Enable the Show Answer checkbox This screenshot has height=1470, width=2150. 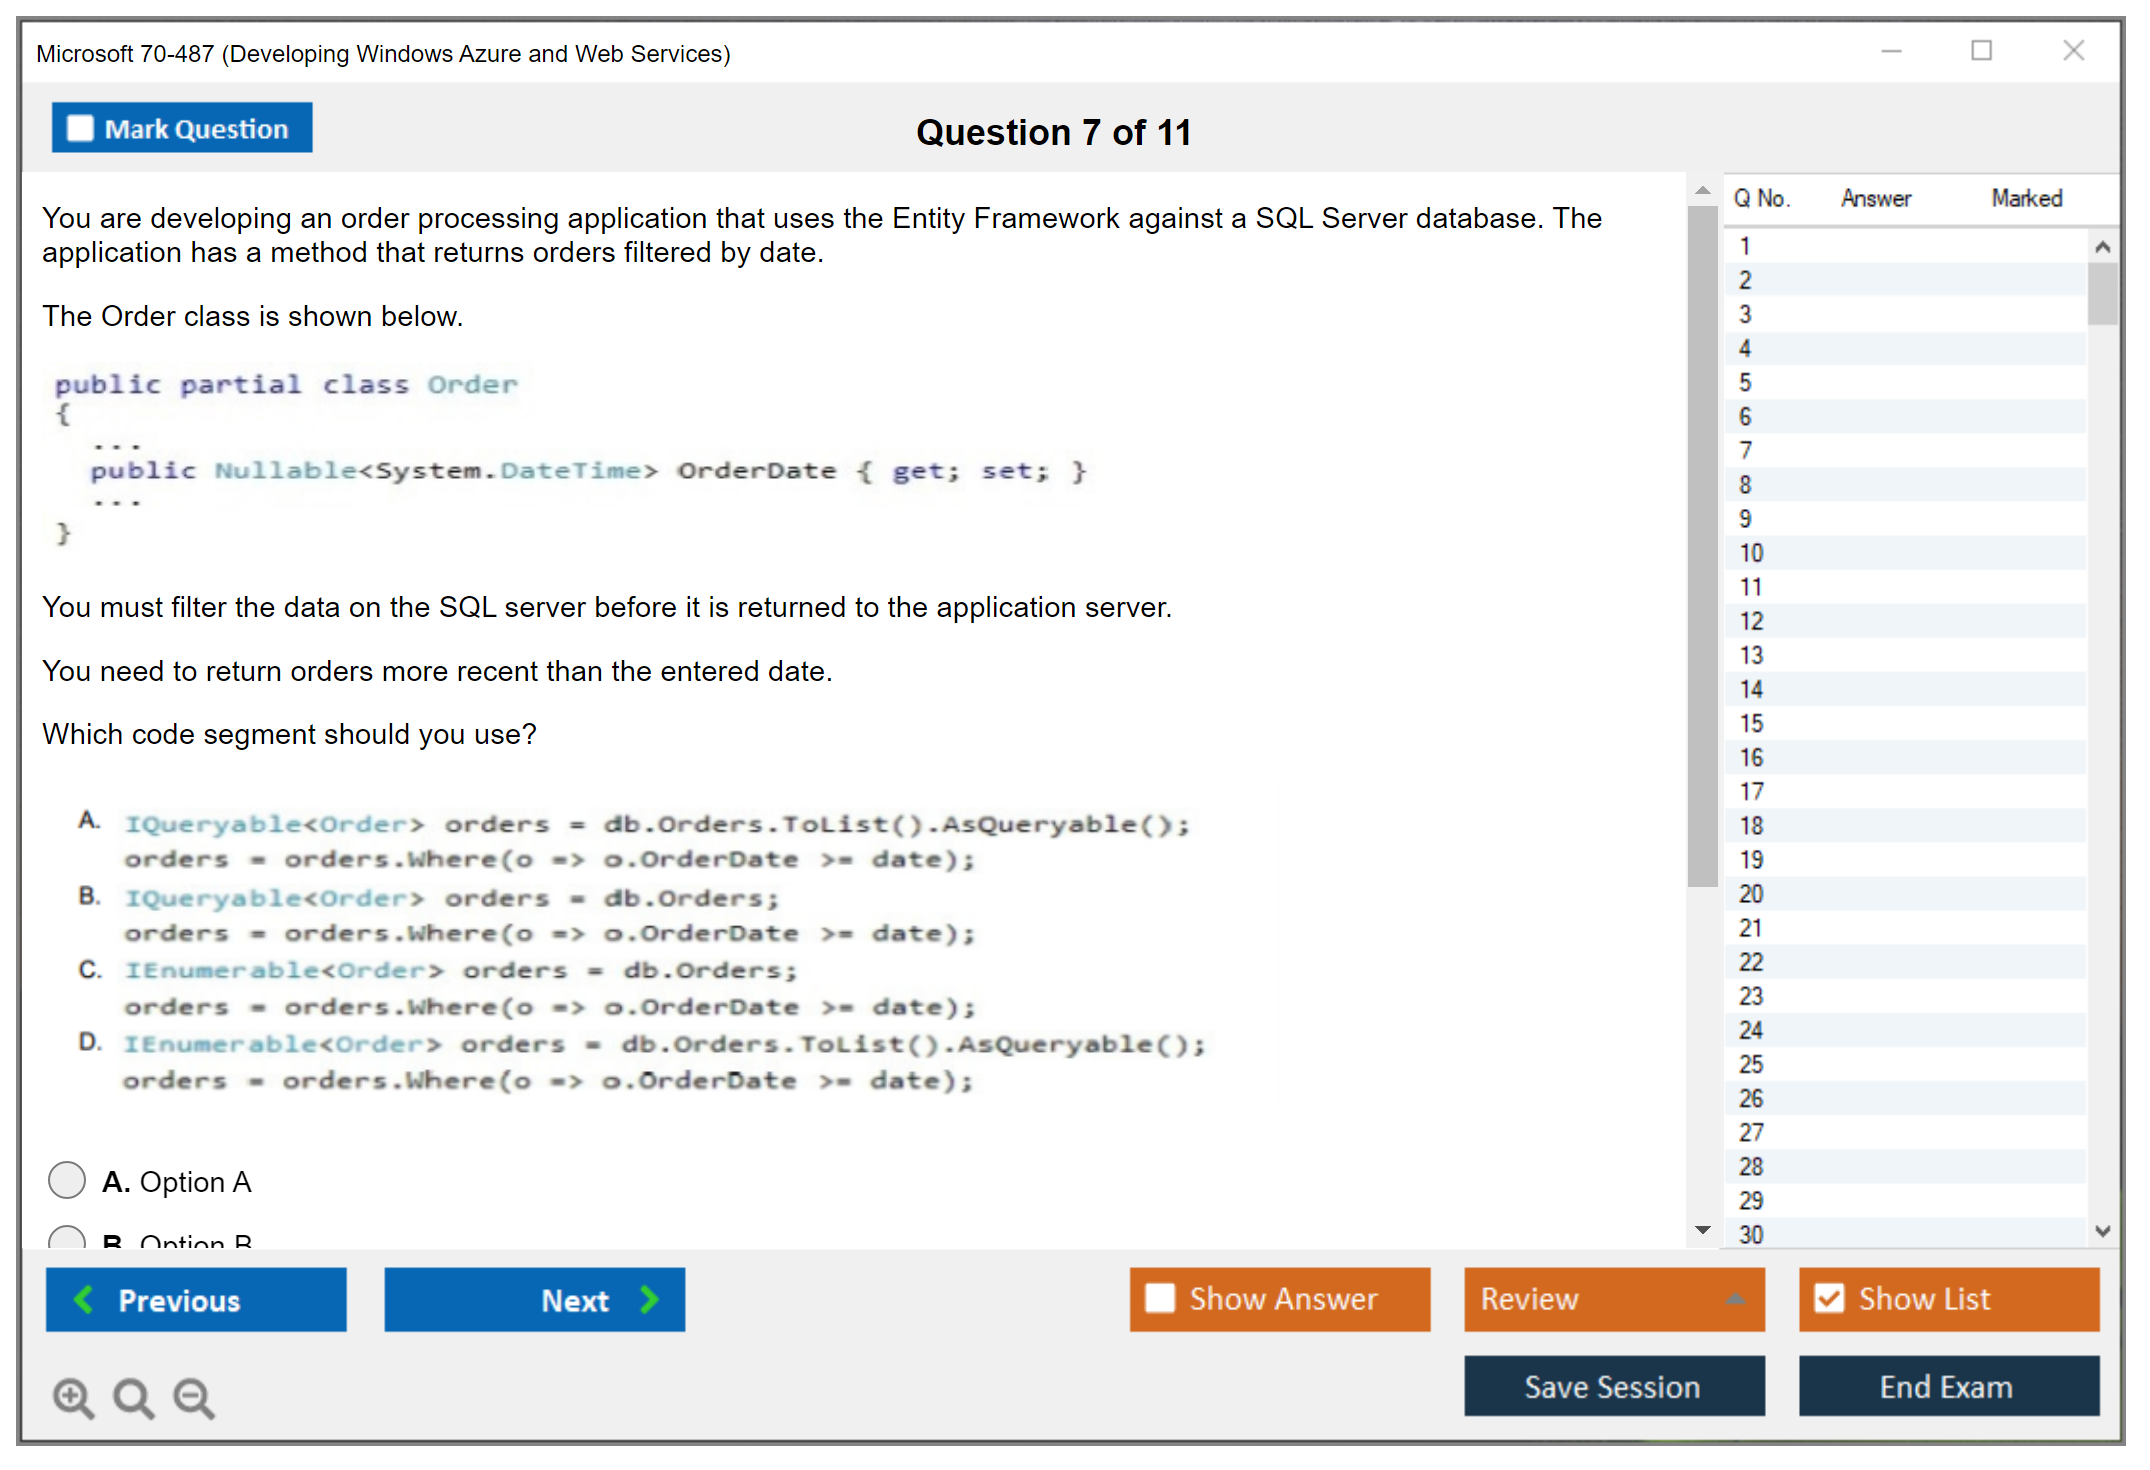pos(1160,1298)
